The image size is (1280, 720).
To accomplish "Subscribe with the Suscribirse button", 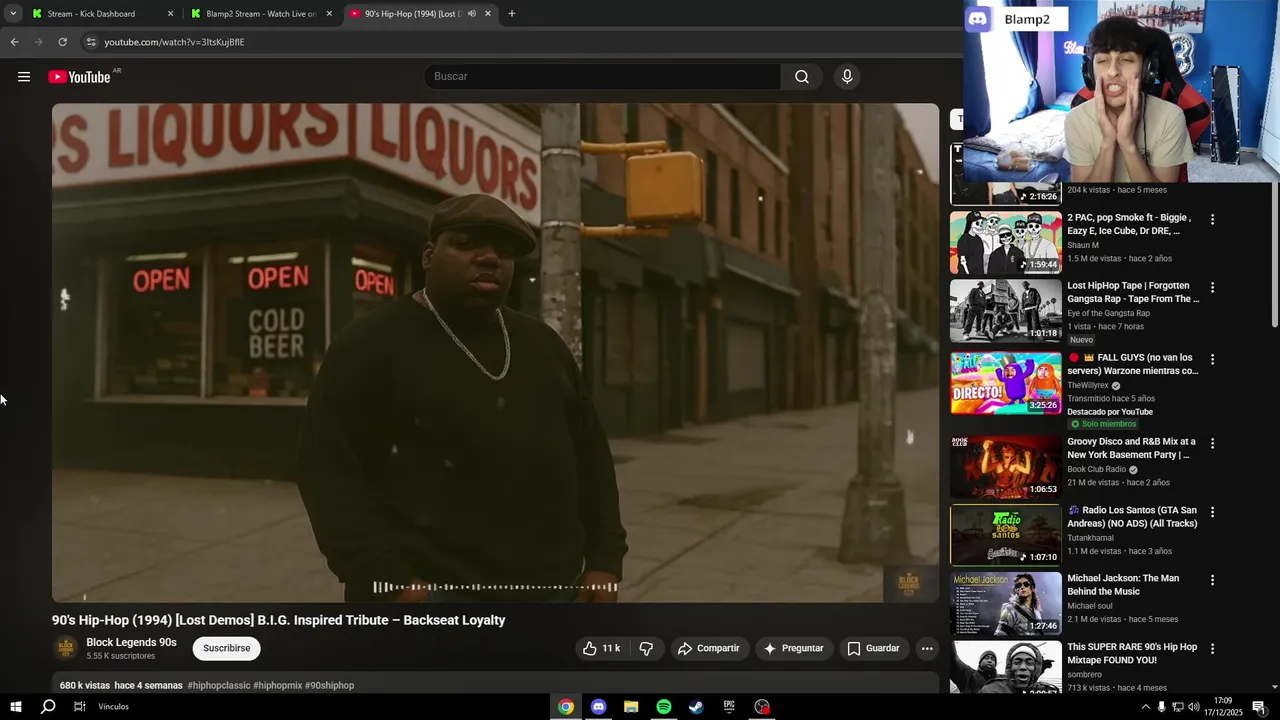I will tap(227, 648).
